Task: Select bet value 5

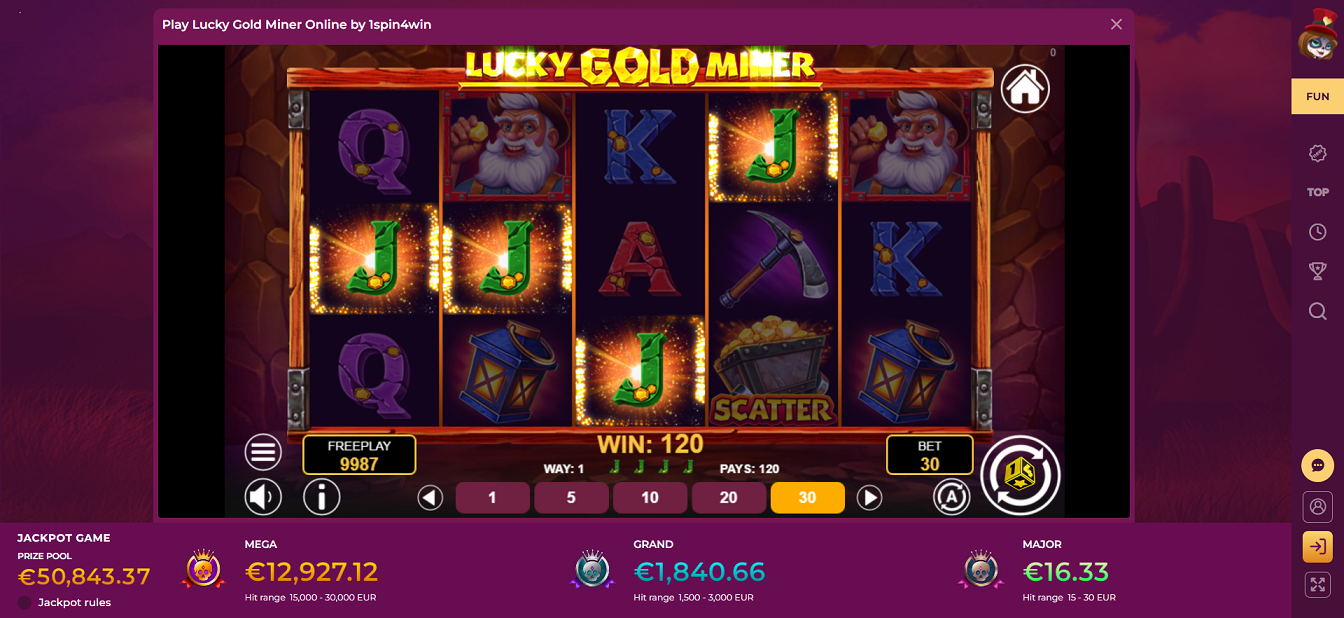Action: tap(571, 497)
